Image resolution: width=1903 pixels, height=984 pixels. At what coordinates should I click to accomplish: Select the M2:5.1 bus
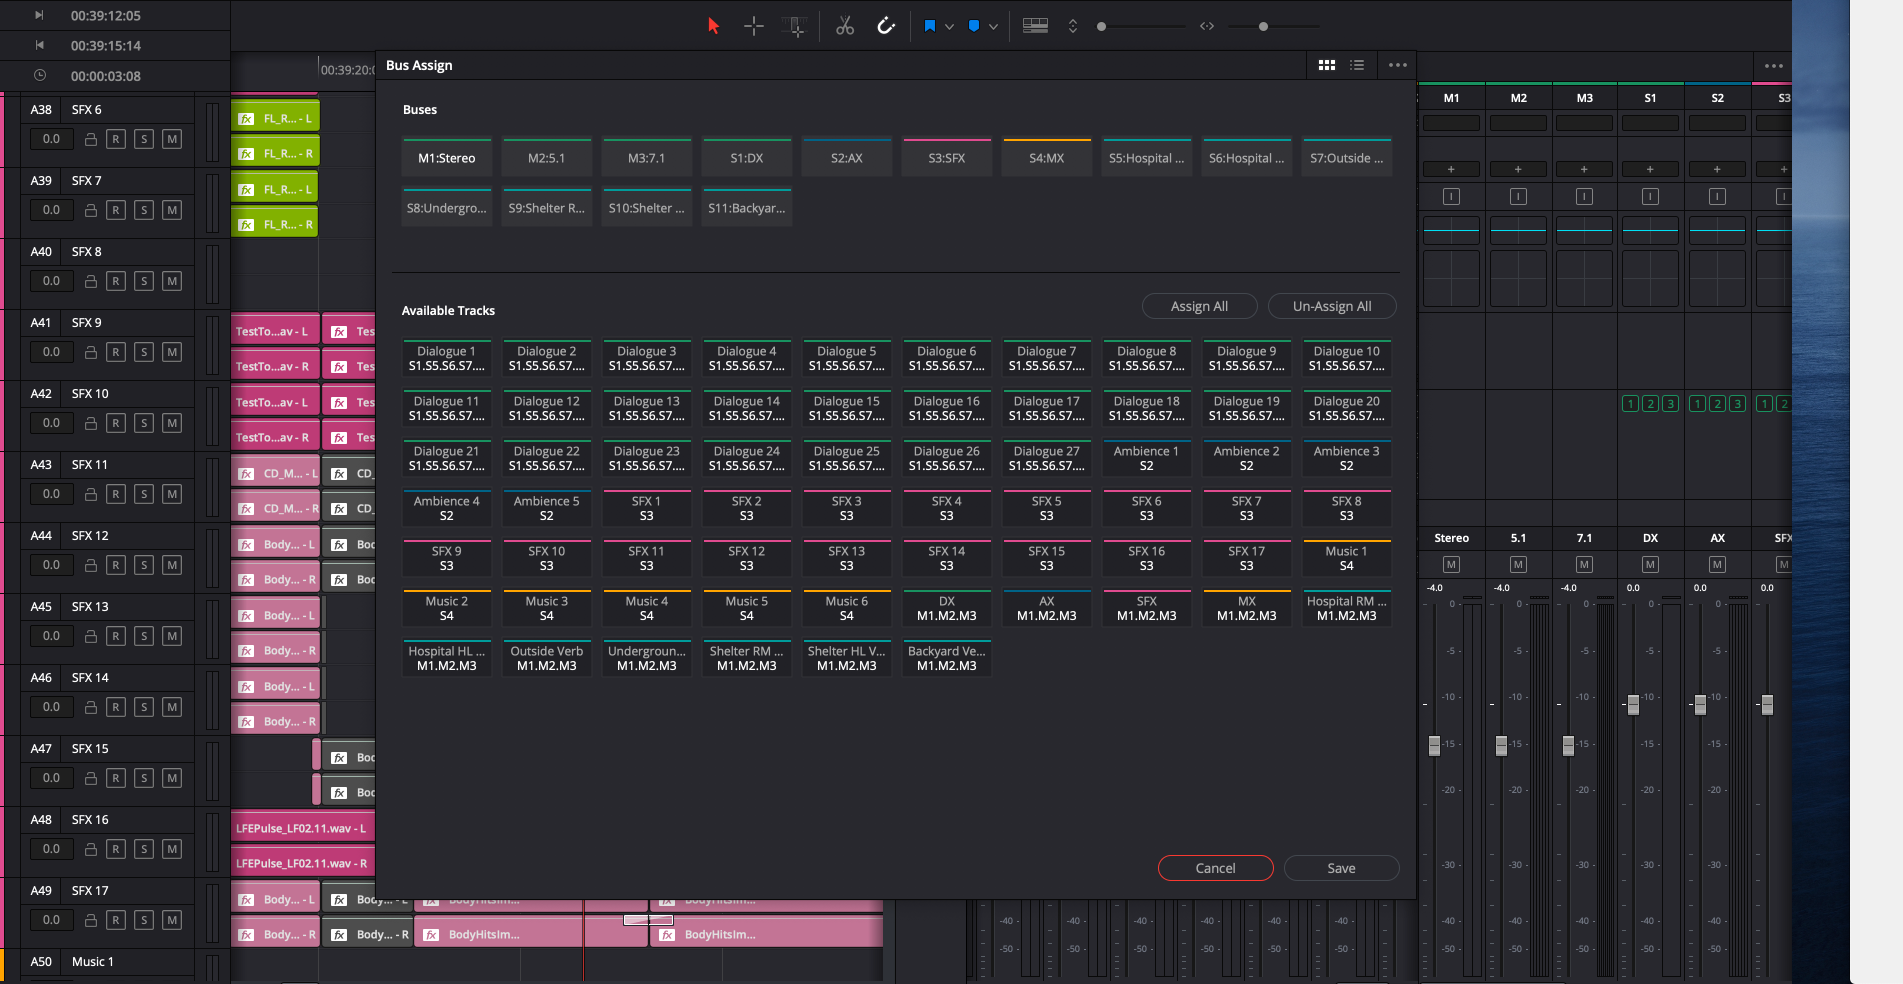click(547, 158)
